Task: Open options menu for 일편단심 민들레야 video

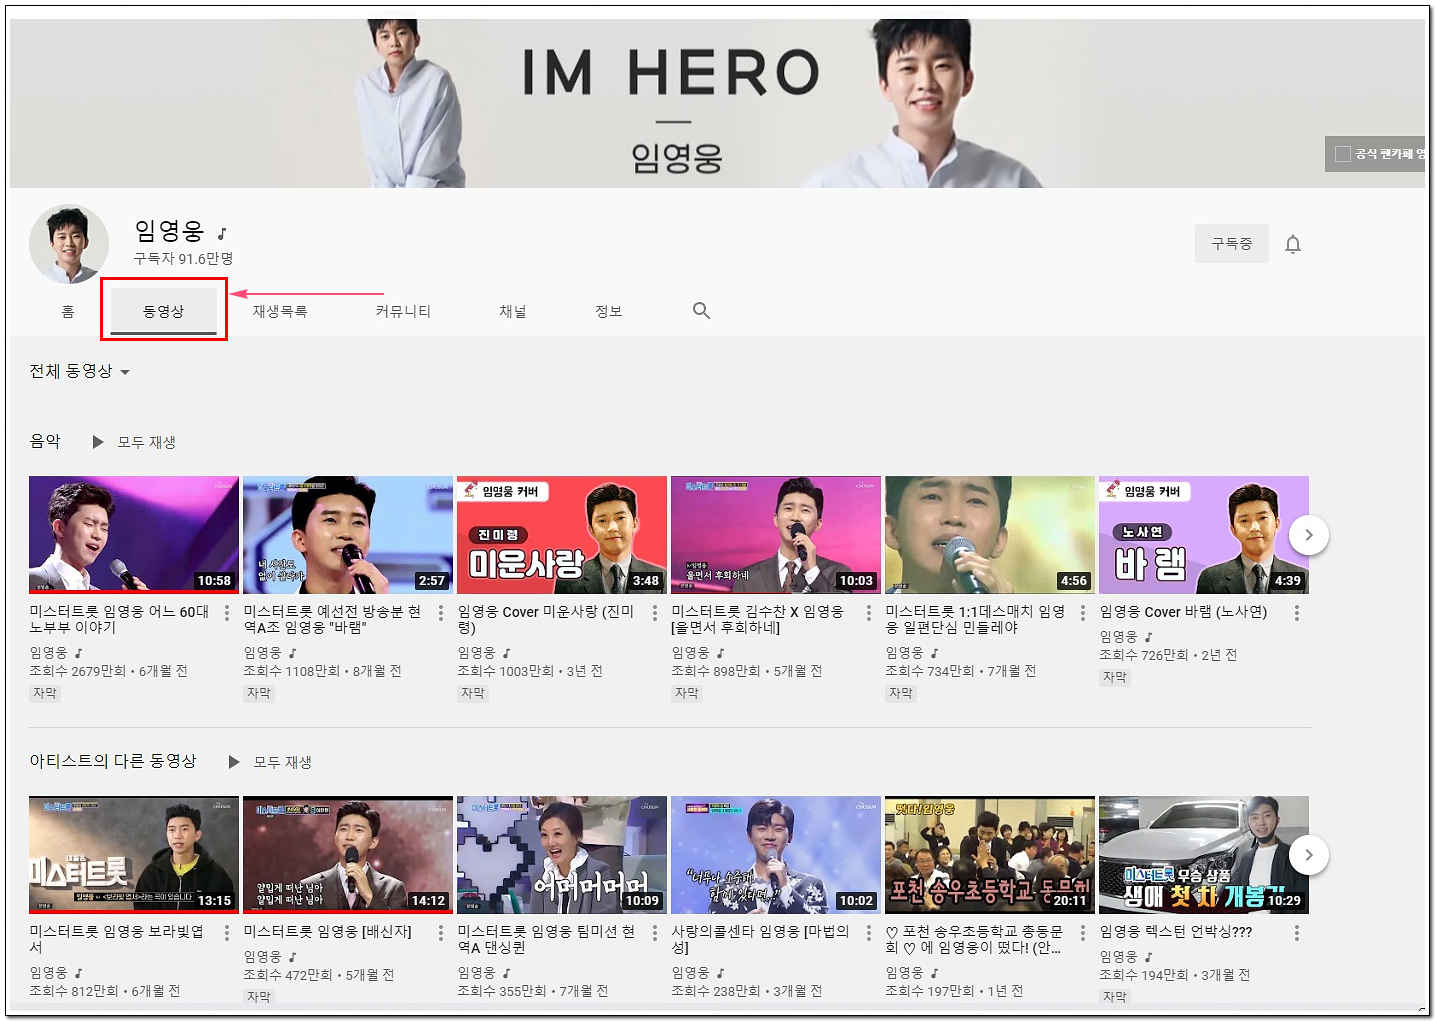Action: coord(1083,613)
